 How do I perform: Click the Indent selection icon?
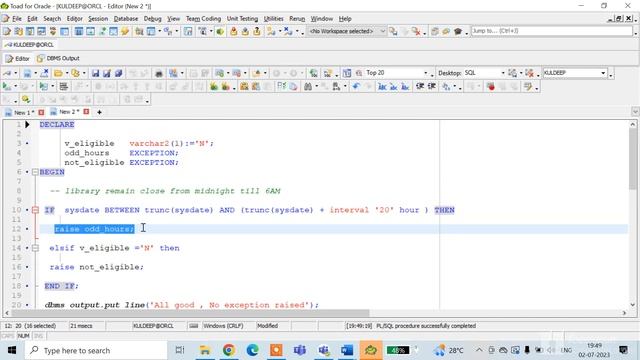coord(420,87)
